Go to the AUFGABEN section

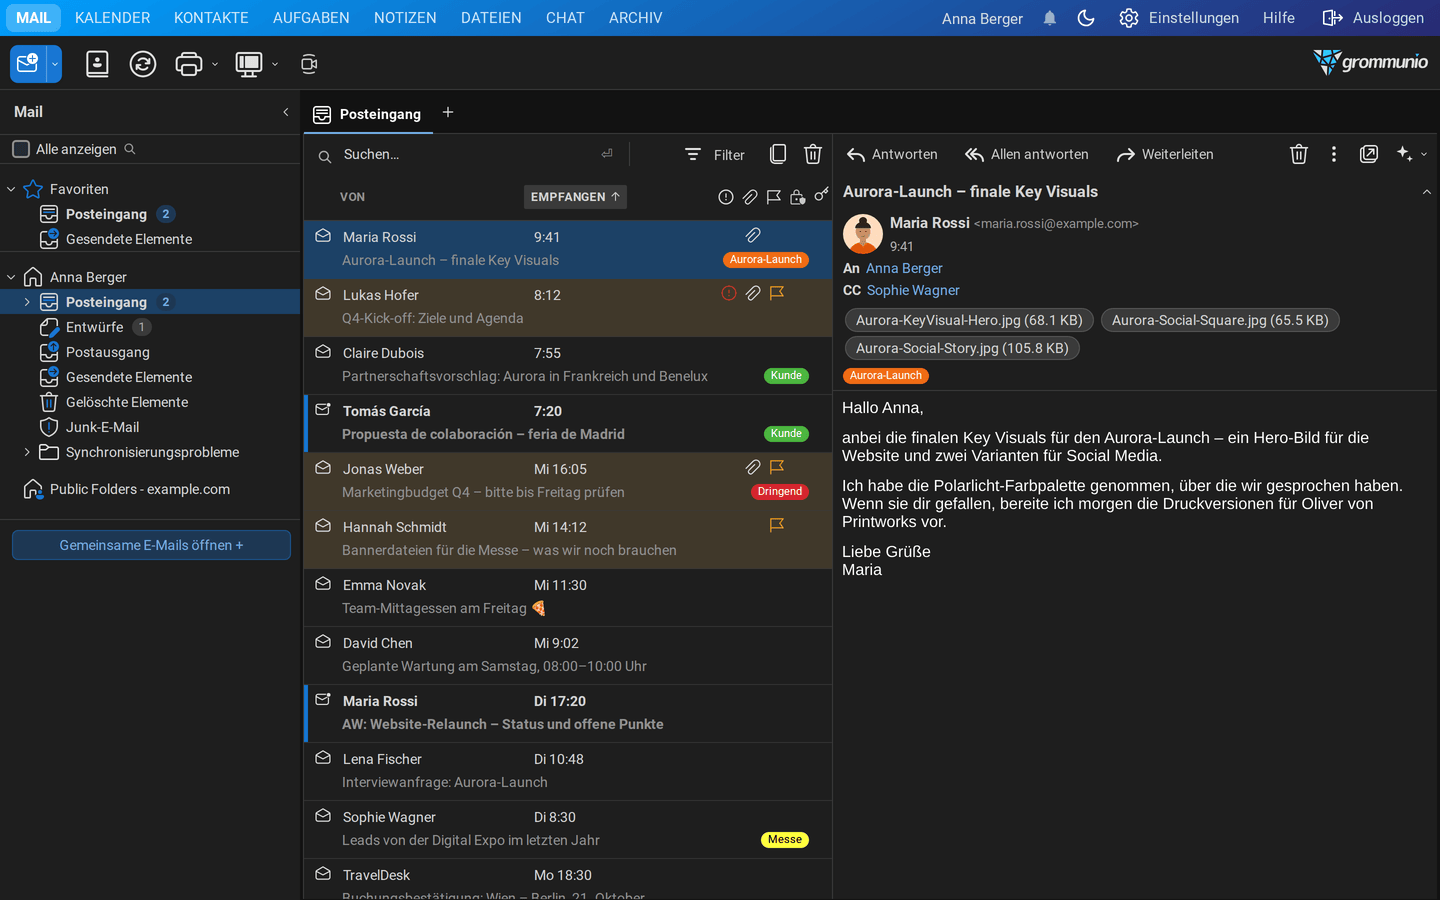[x=311, y=18]
